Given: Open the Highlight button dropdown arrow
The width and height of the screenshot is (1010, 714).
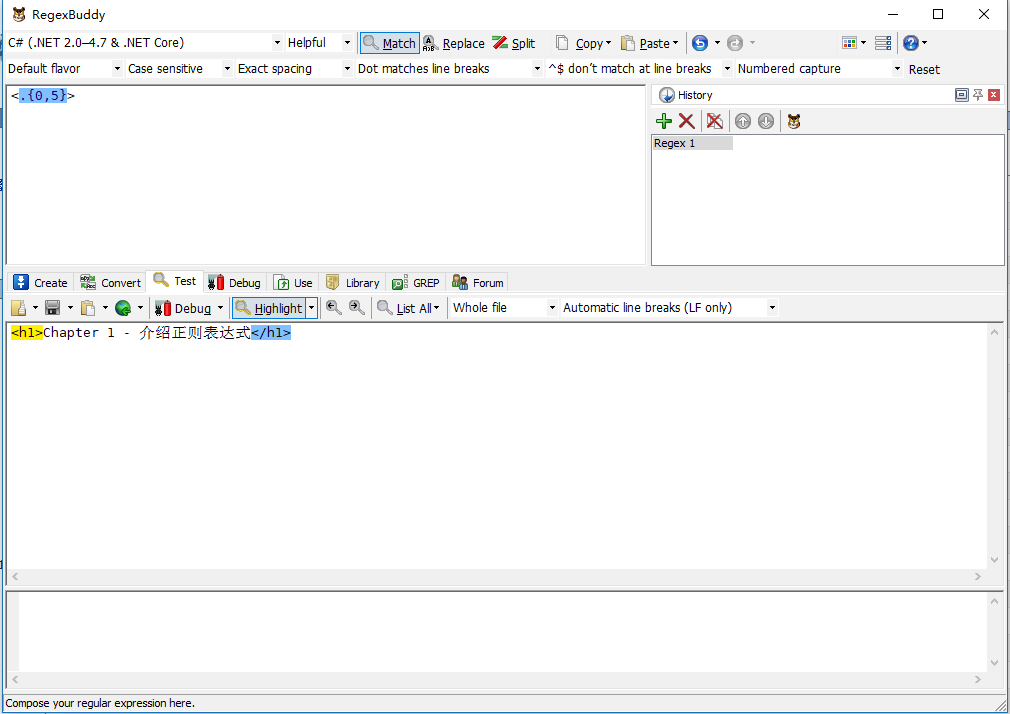Looking at the screenshot, I should tap(311, 308).
